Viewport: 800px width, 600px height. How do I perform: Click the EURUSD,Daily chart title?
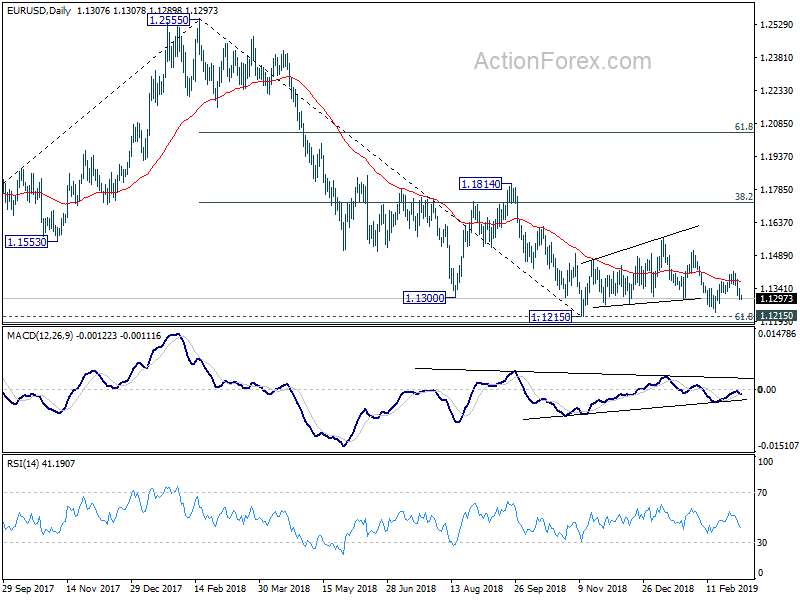pos(39,11)
